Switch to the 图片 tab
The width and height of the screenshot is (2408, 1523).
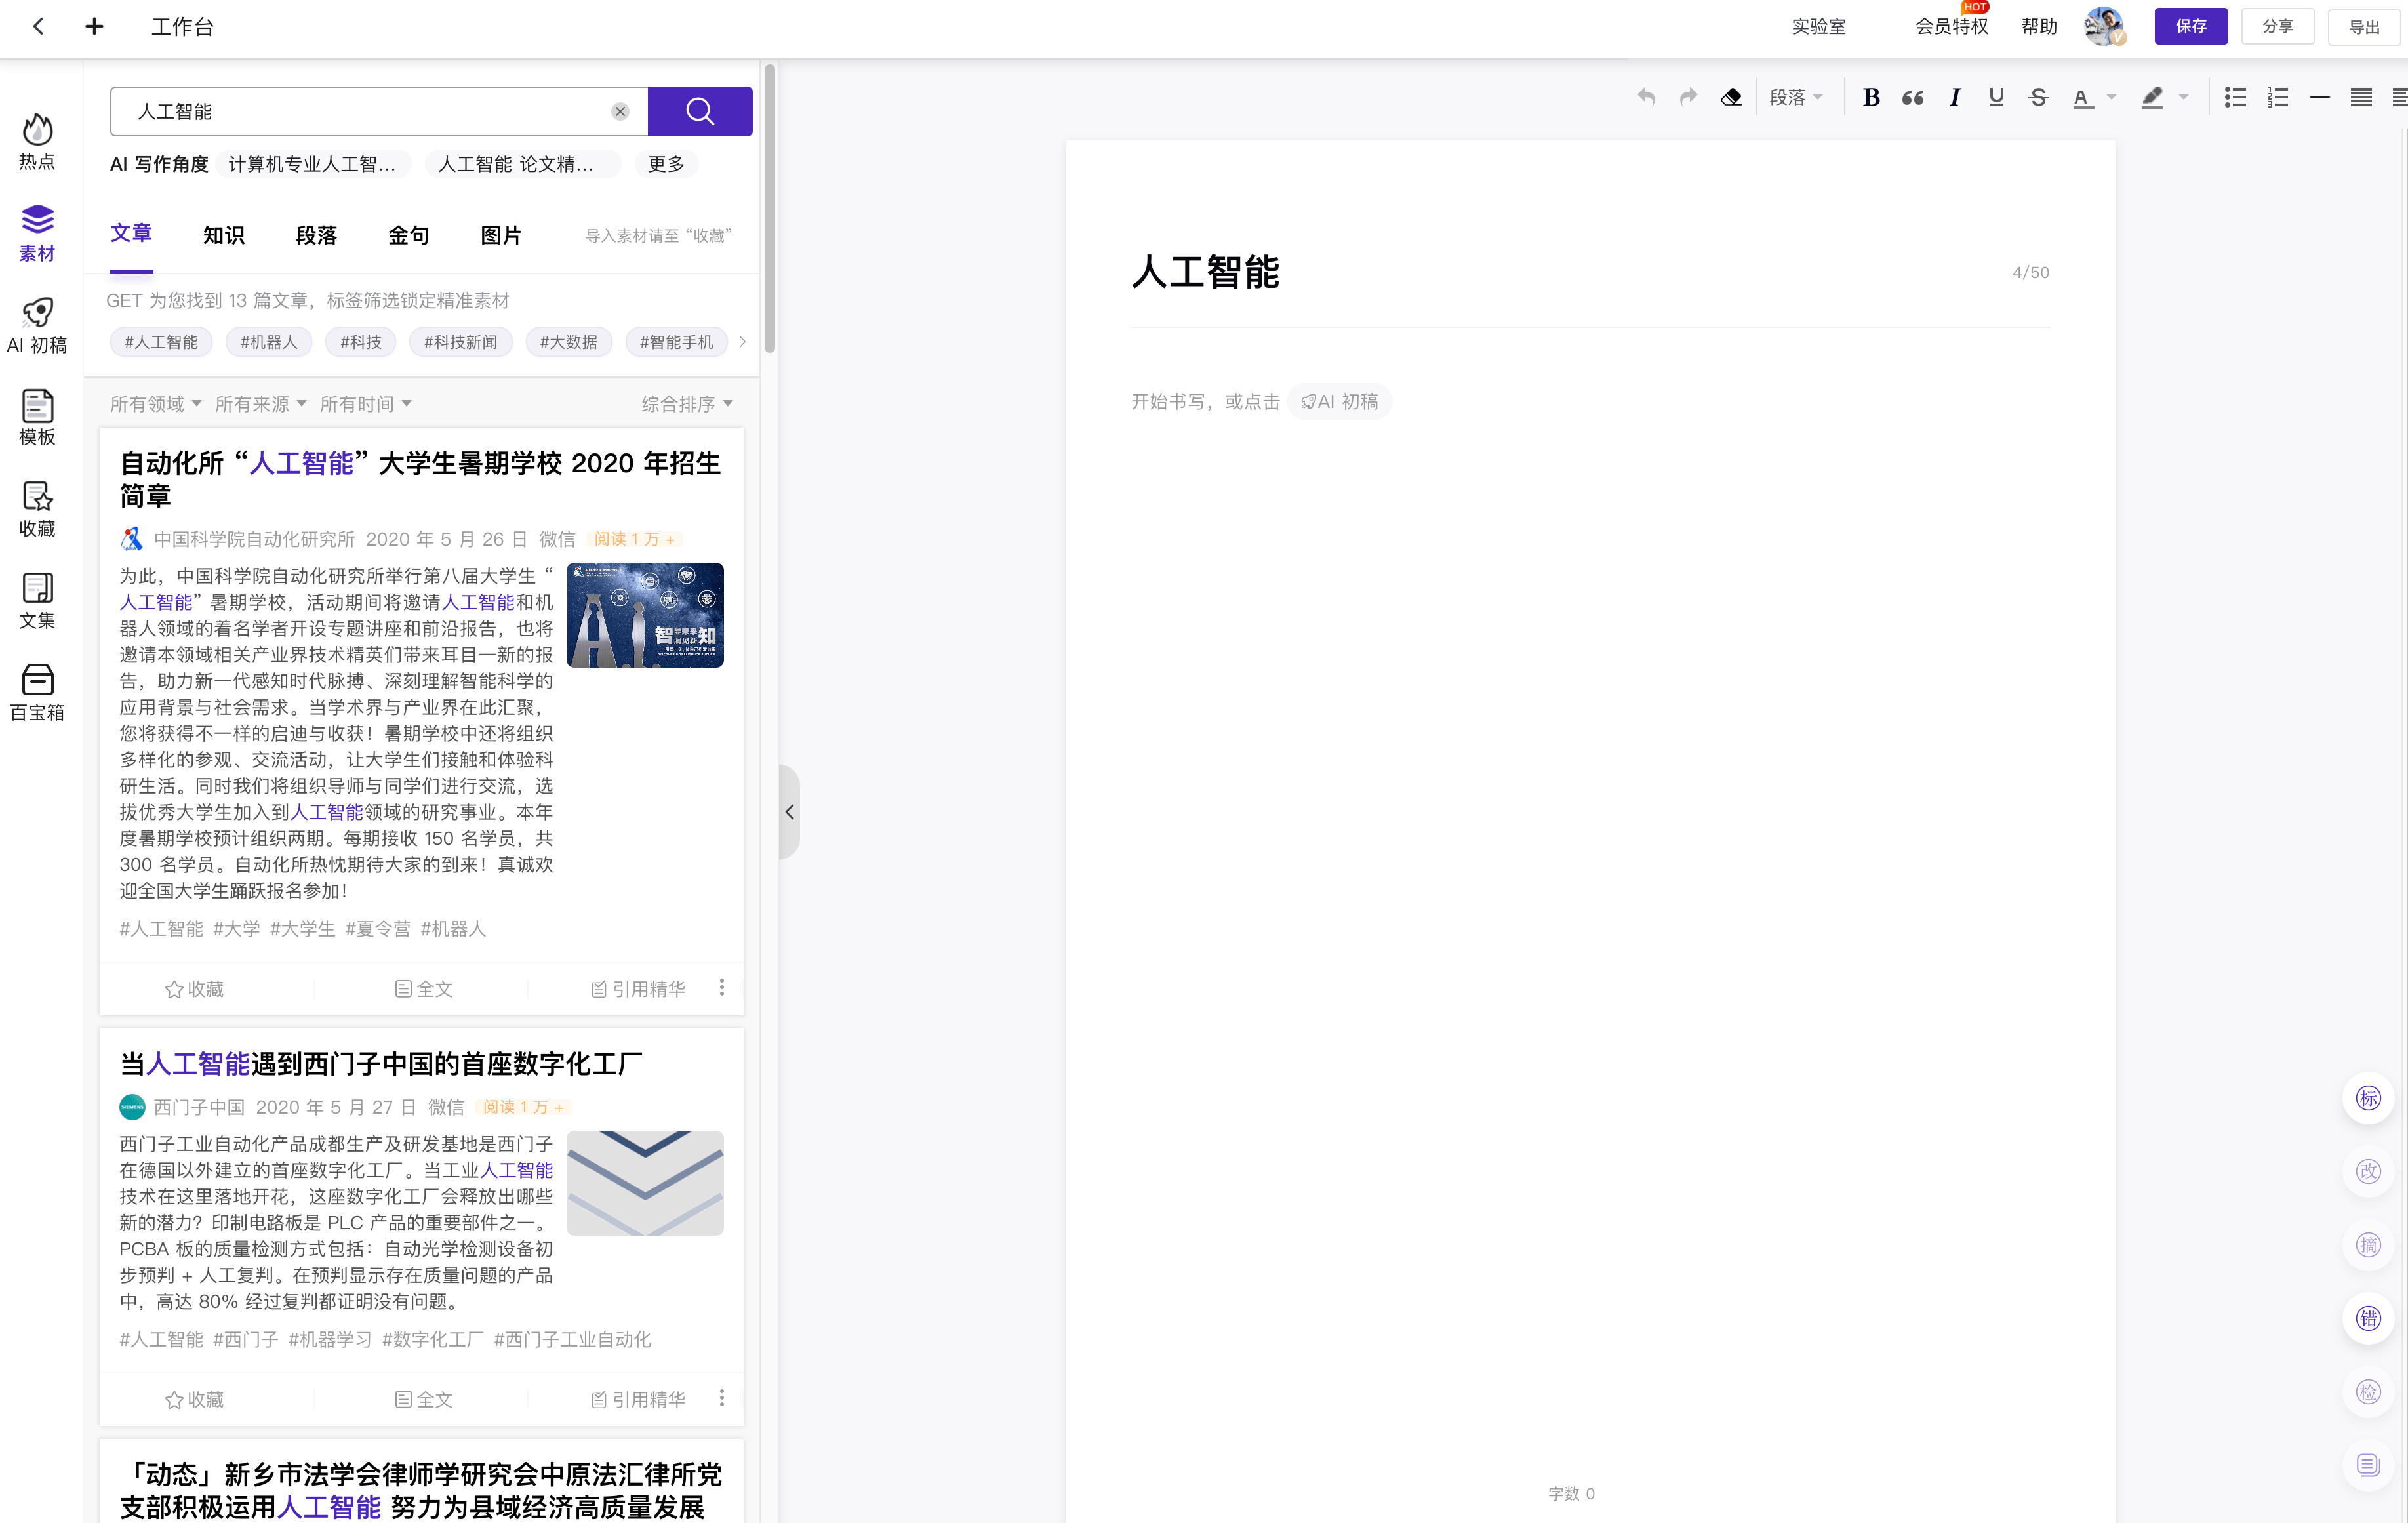click(501, 235)
